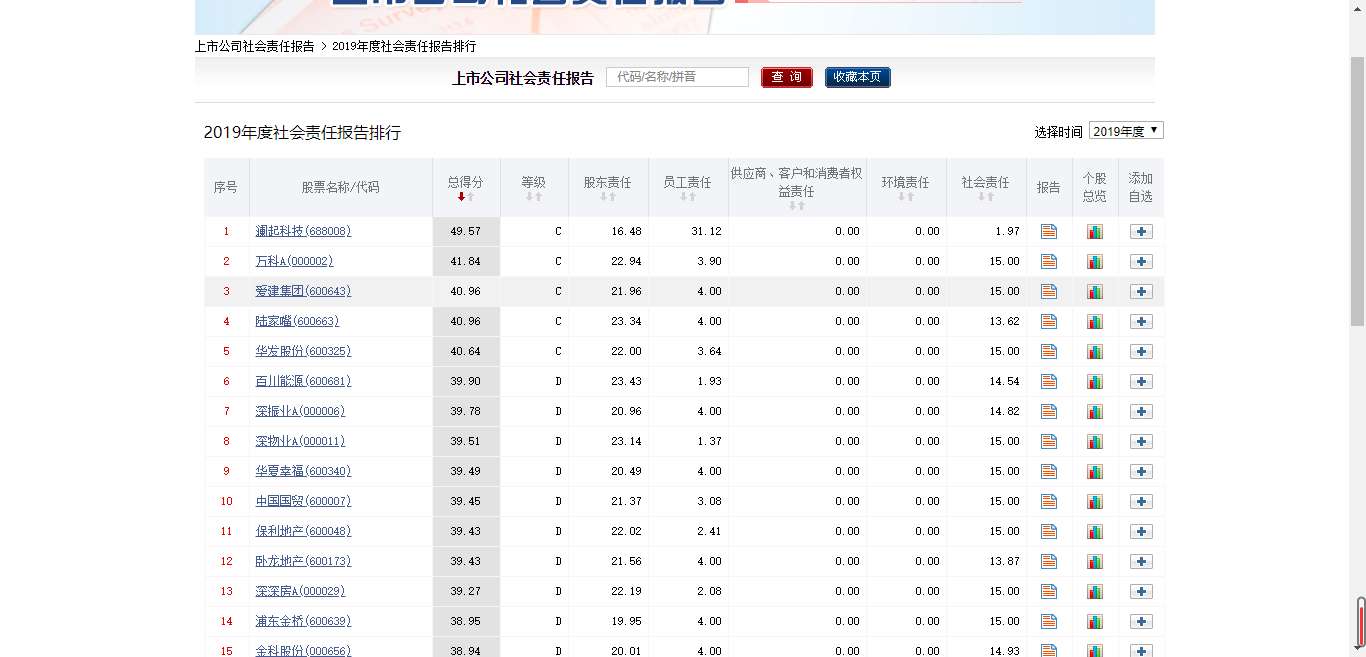The height and width of the screenshot is (657, 1366).
Task: Open stock overview chart for 深振业A
Action: [1095, 411]
